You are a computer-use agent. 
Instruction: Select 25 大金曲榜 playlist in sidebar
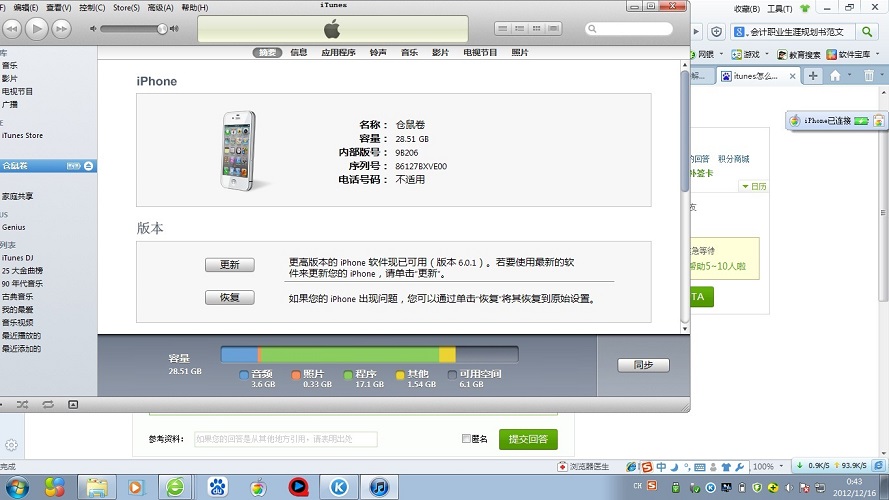(22, 271)
